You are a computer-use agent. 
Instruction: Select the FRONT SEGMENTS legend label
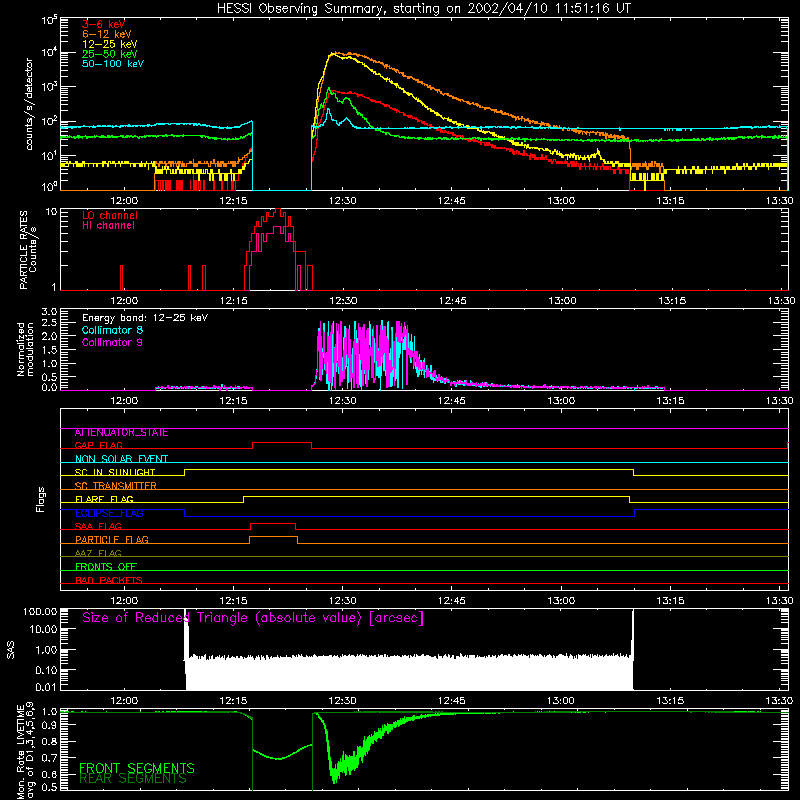pyautogui.click(x=137, y=768)
